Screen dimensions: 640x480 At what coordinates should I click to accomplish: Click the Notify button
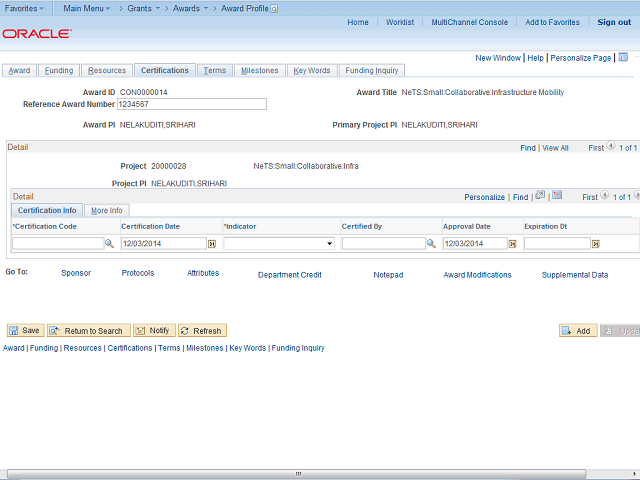[x=154, y=330]
